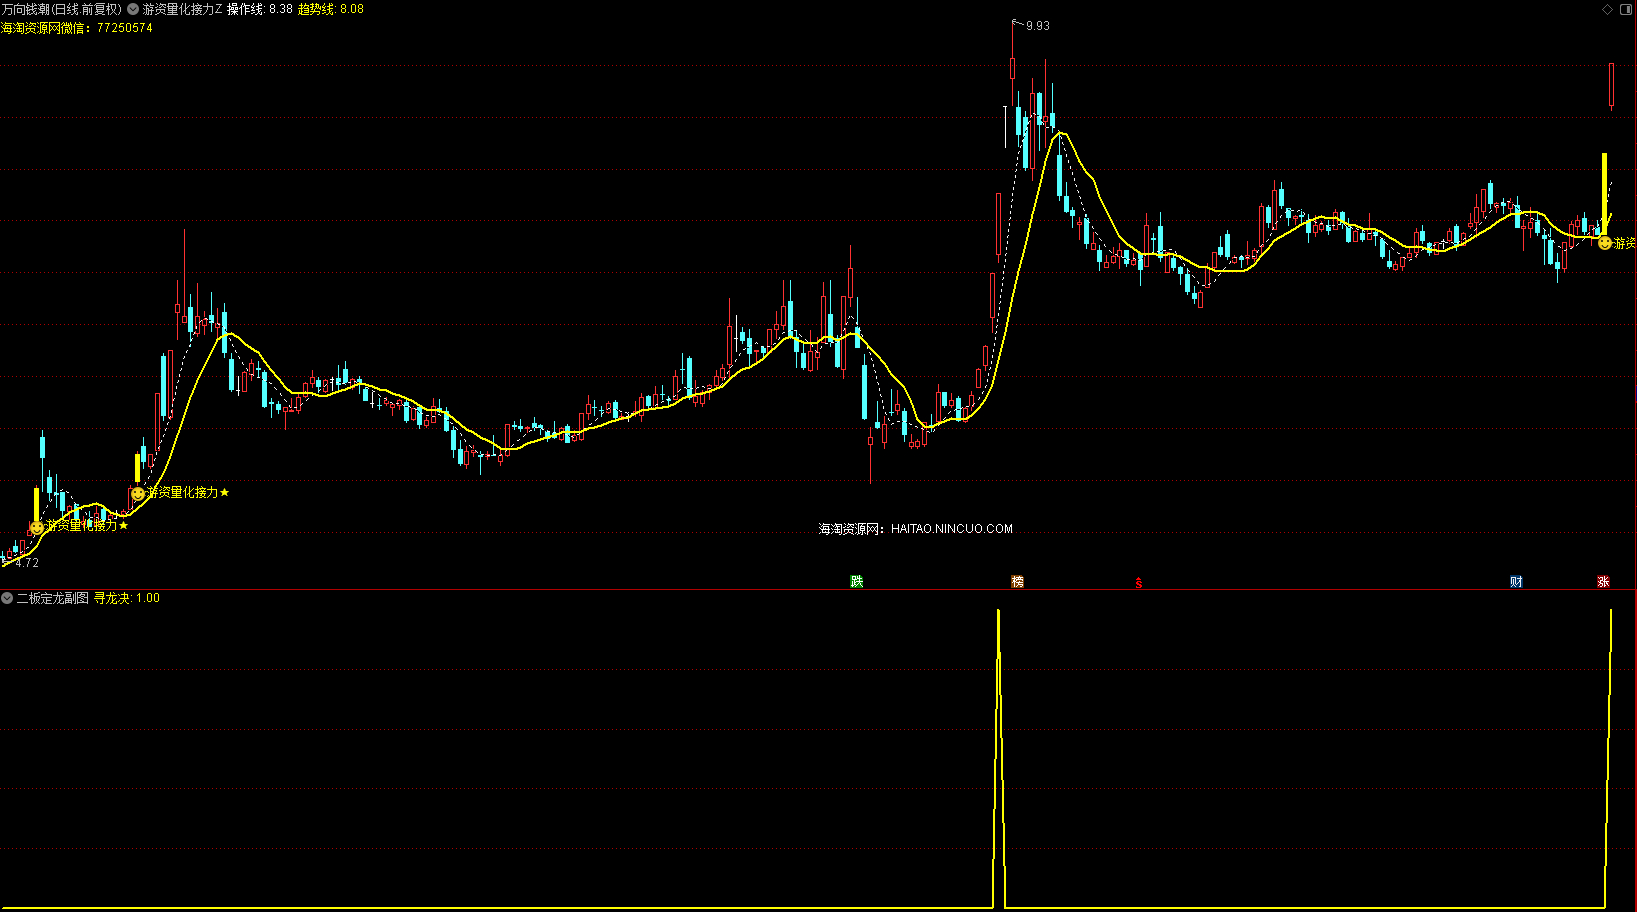Click the 操作线: 8.38 value label
The width and height of the screenshot is (1637, 912).
tap(260, 9)
